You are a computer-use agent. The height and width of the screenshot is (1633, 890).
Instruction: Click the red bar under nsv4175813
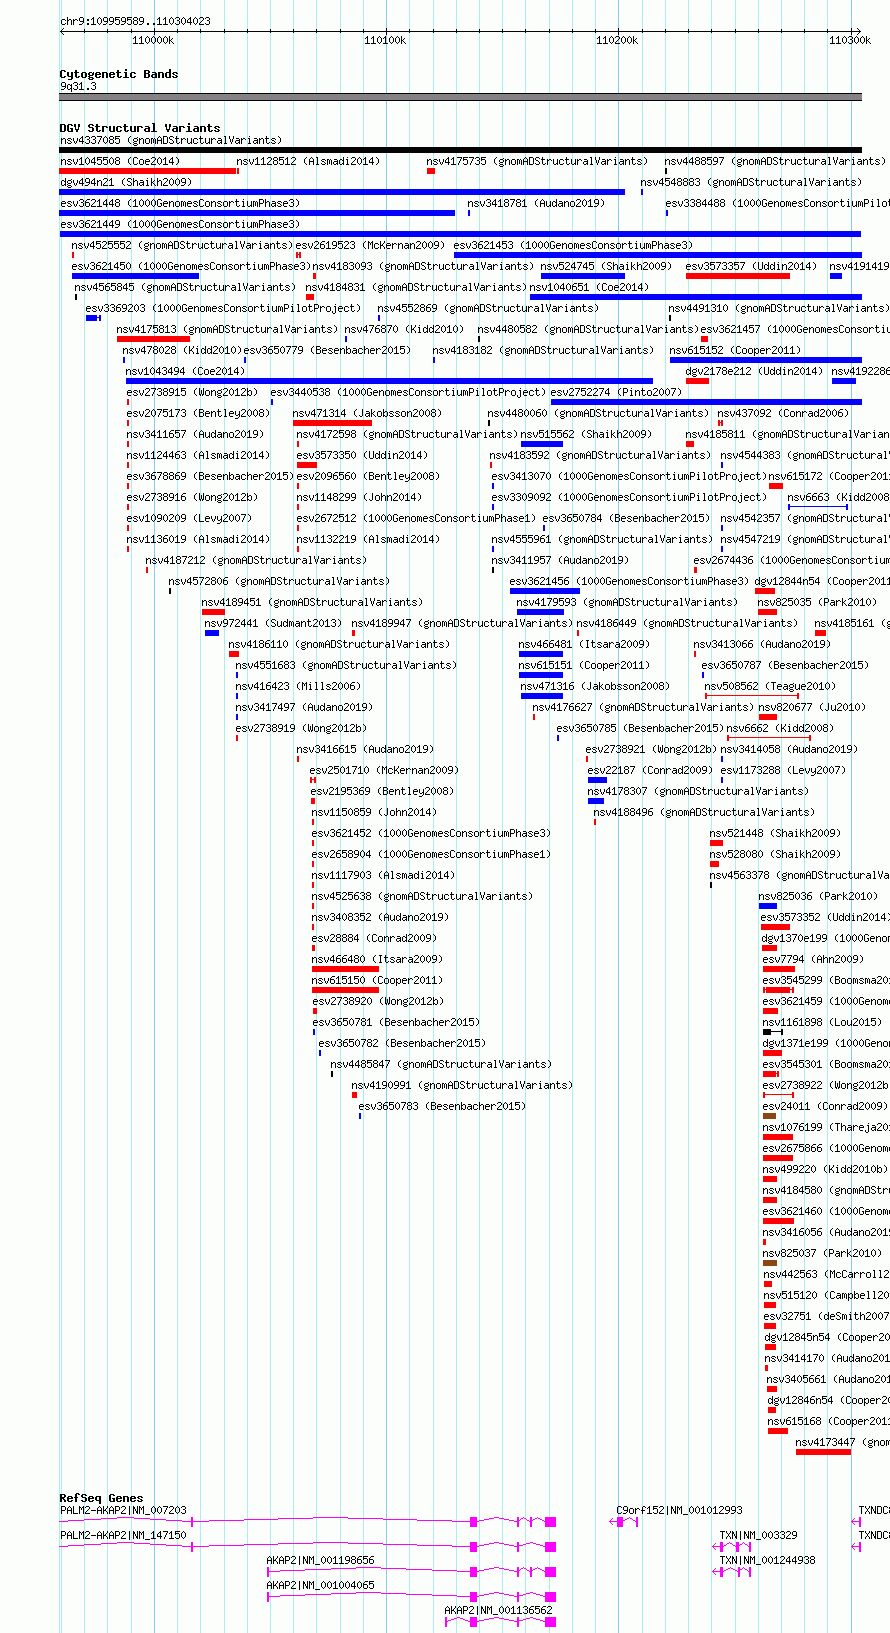(x=153, y=339)
